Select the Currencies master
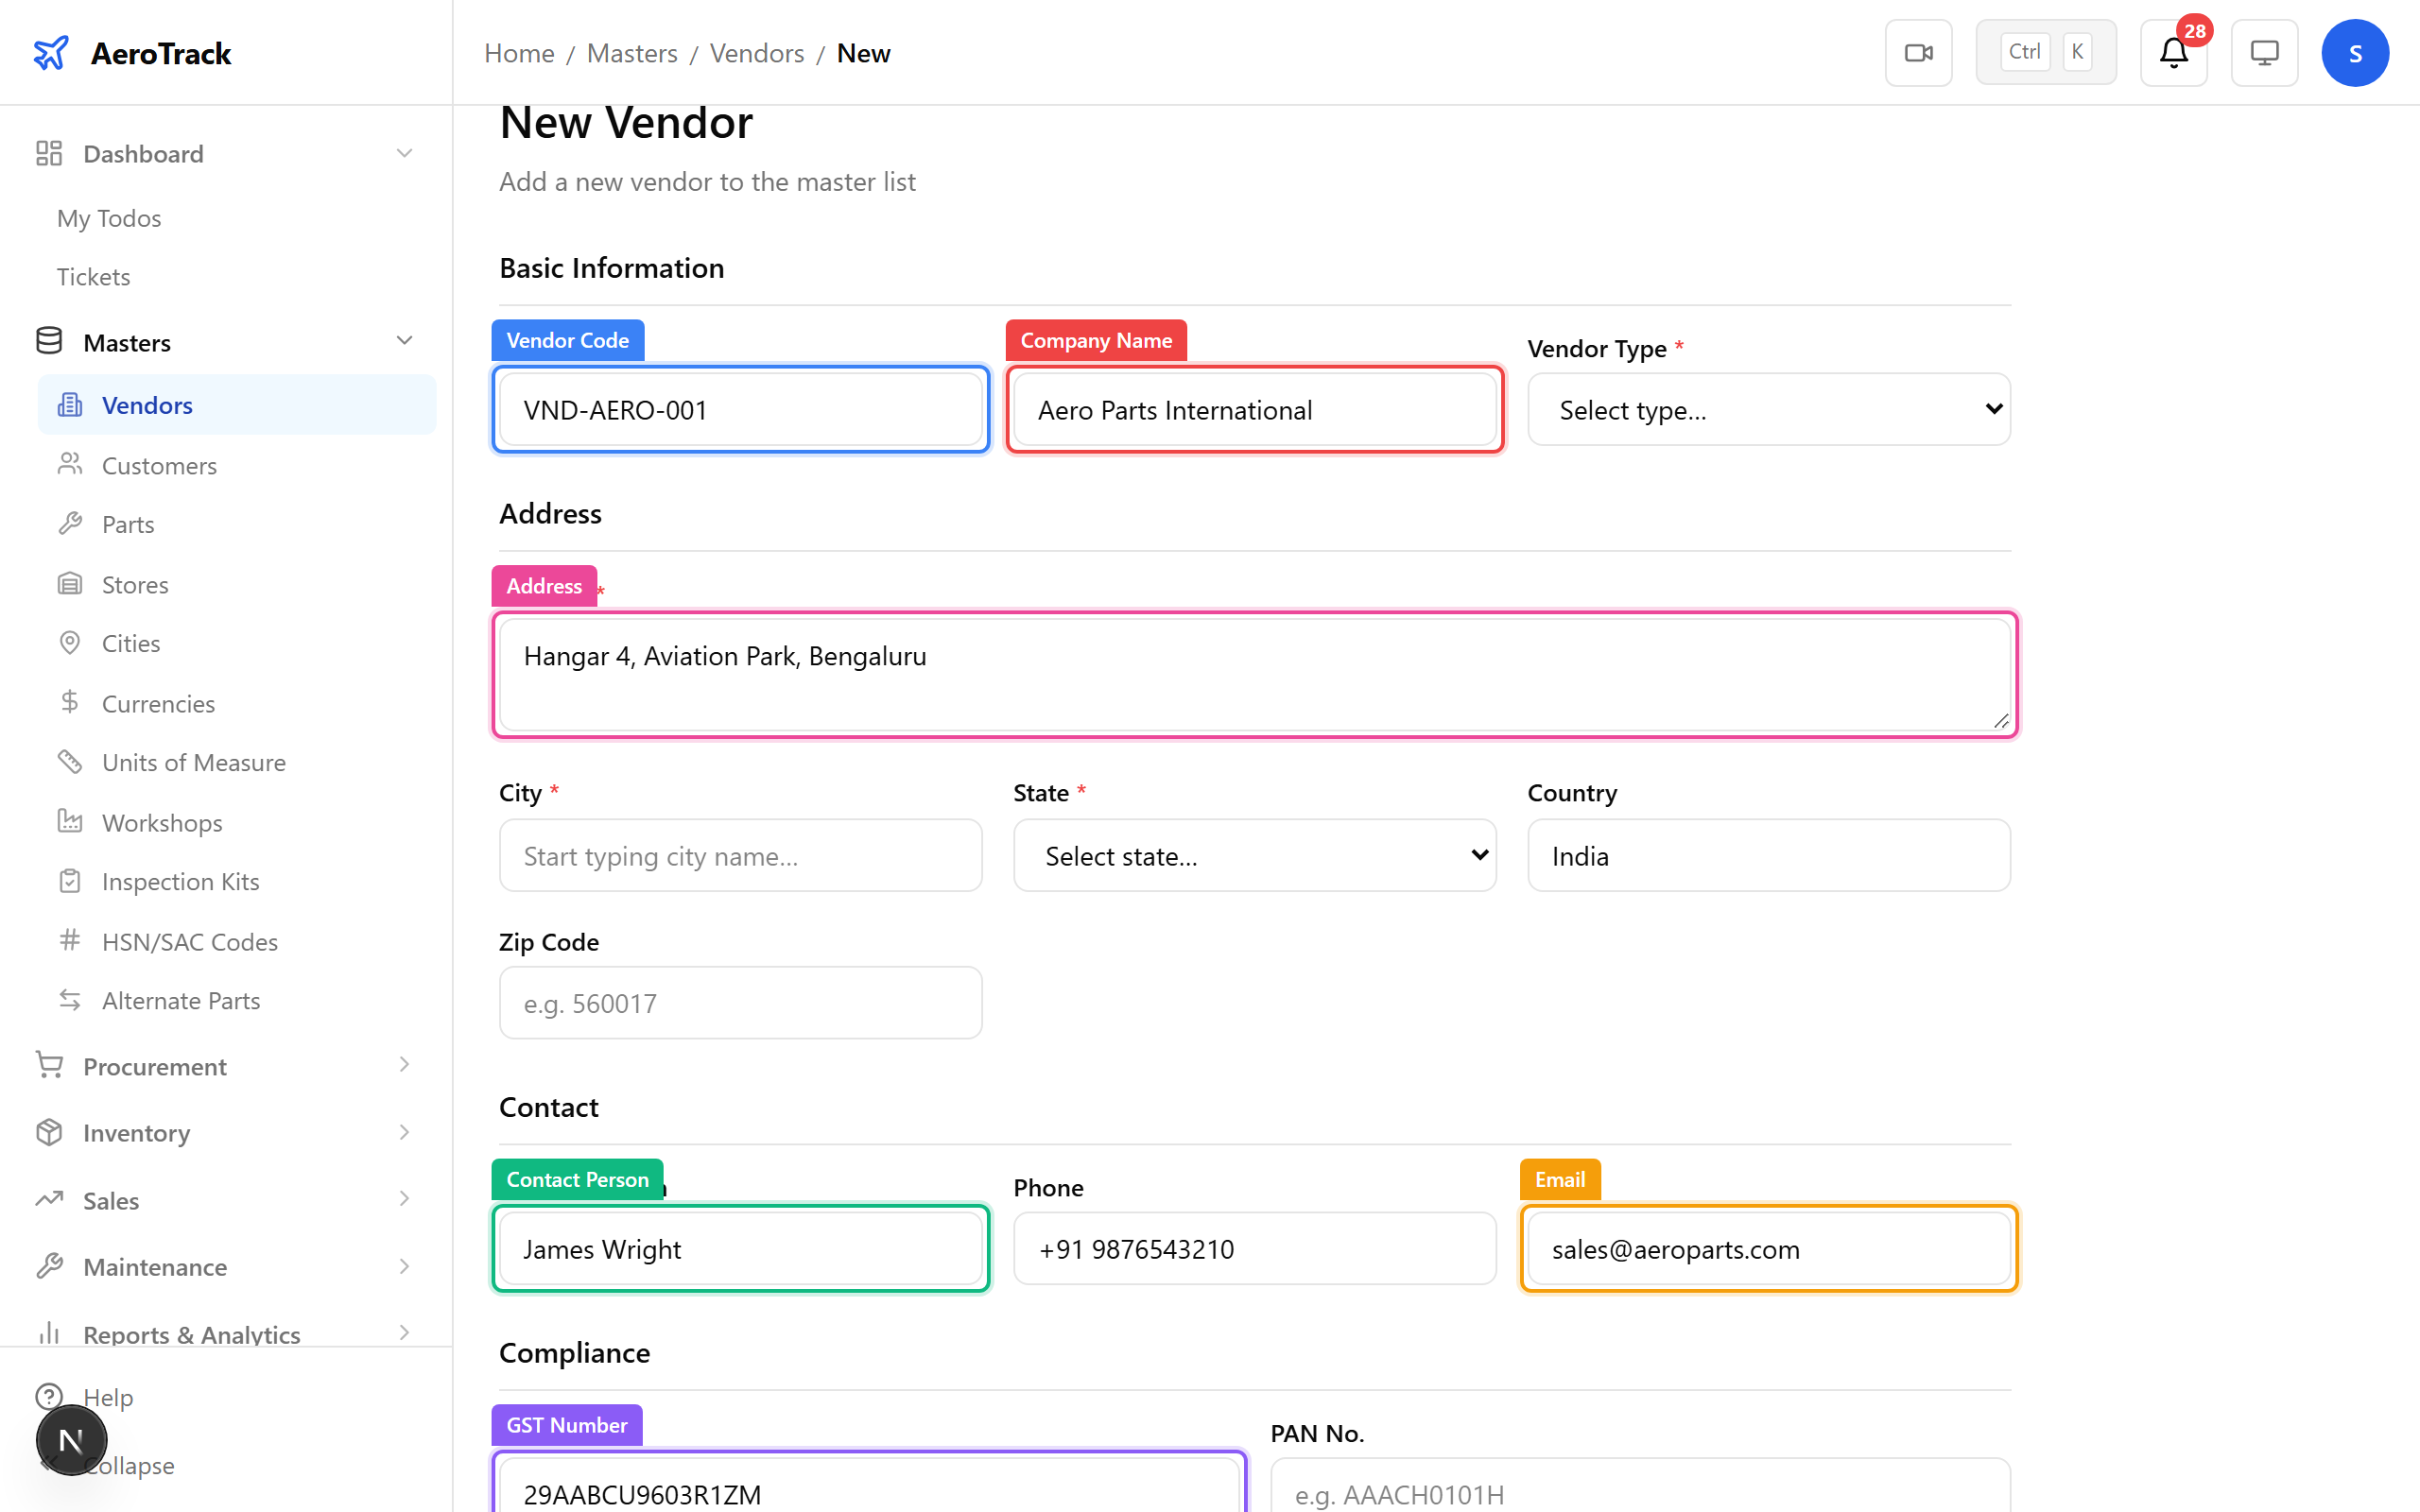 [157, 703]
